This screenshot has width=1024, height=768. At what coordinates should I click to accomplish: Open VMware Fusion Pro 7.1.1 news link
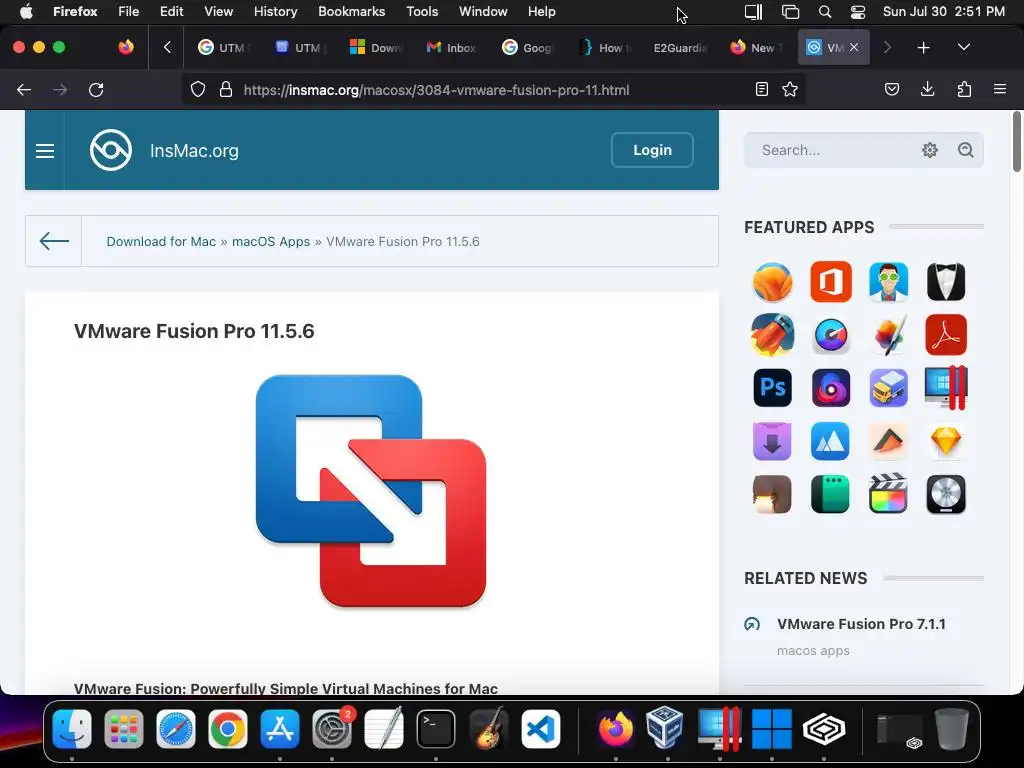pyautogui.click(x=861, y=624)
